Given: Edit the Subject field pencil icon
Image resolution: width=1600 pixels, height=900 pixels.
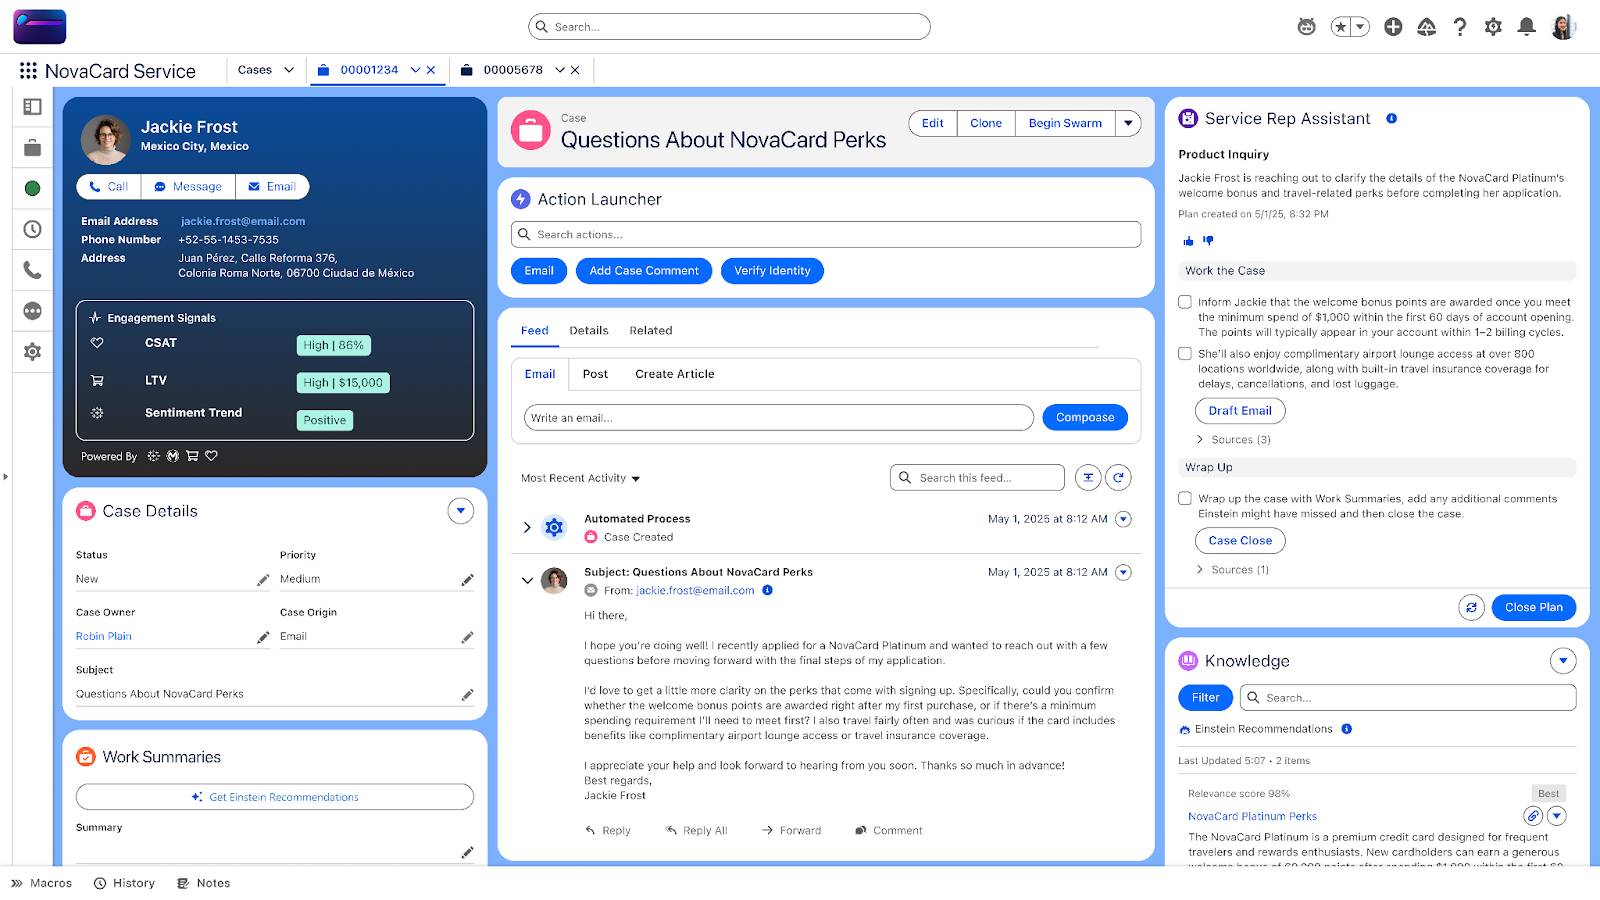Looking at the screenshot, I should click(x=467, y=695).
